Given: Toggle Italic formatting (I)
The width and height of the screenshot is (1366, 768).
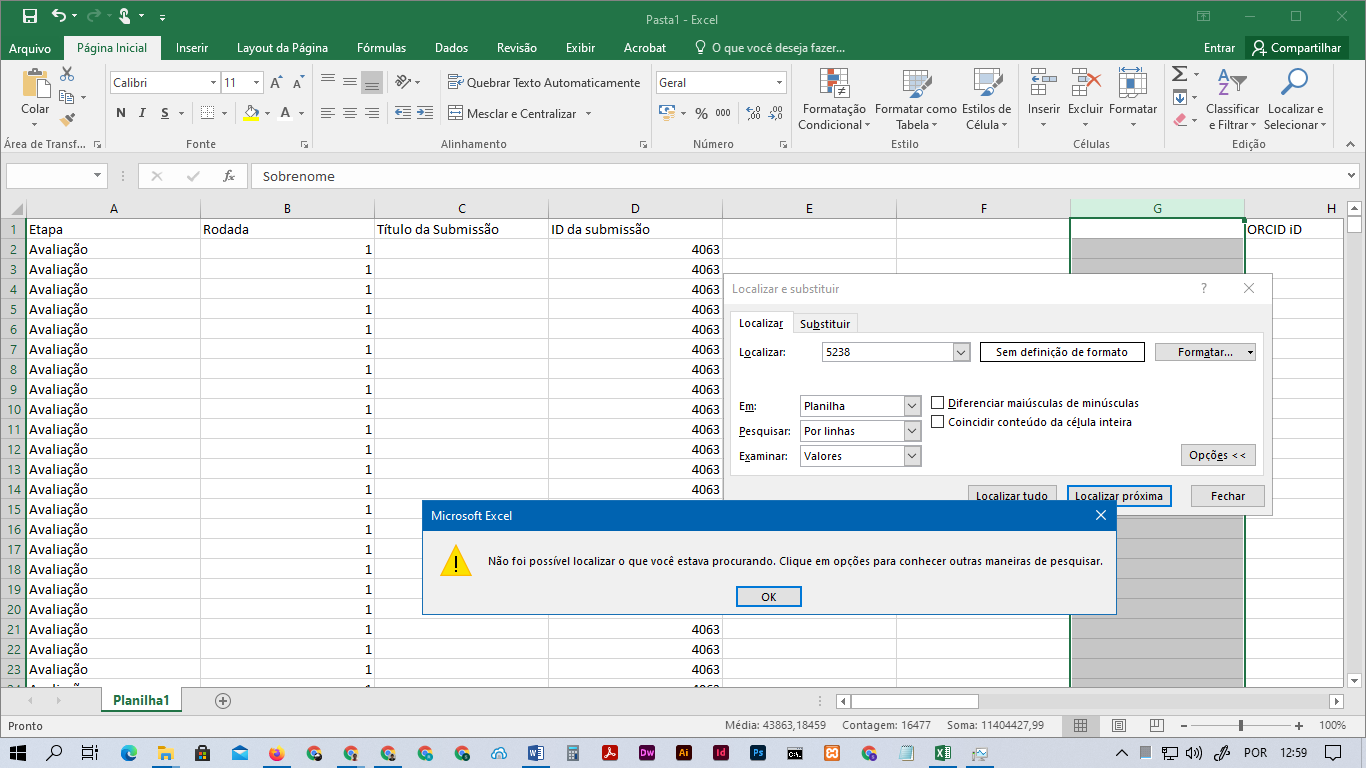Looking at the screenshot, I should (x=143, y=113).
